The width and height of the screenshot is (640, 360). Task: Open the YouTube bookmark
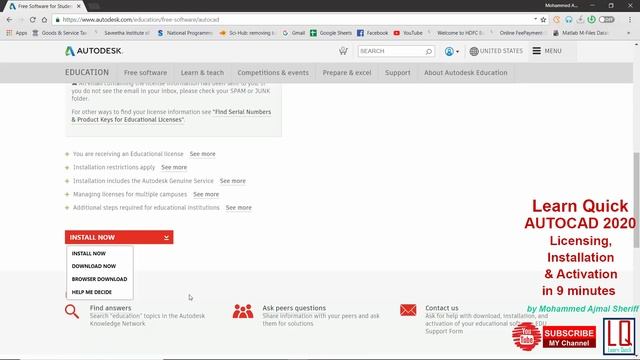(x=408, y=33)
